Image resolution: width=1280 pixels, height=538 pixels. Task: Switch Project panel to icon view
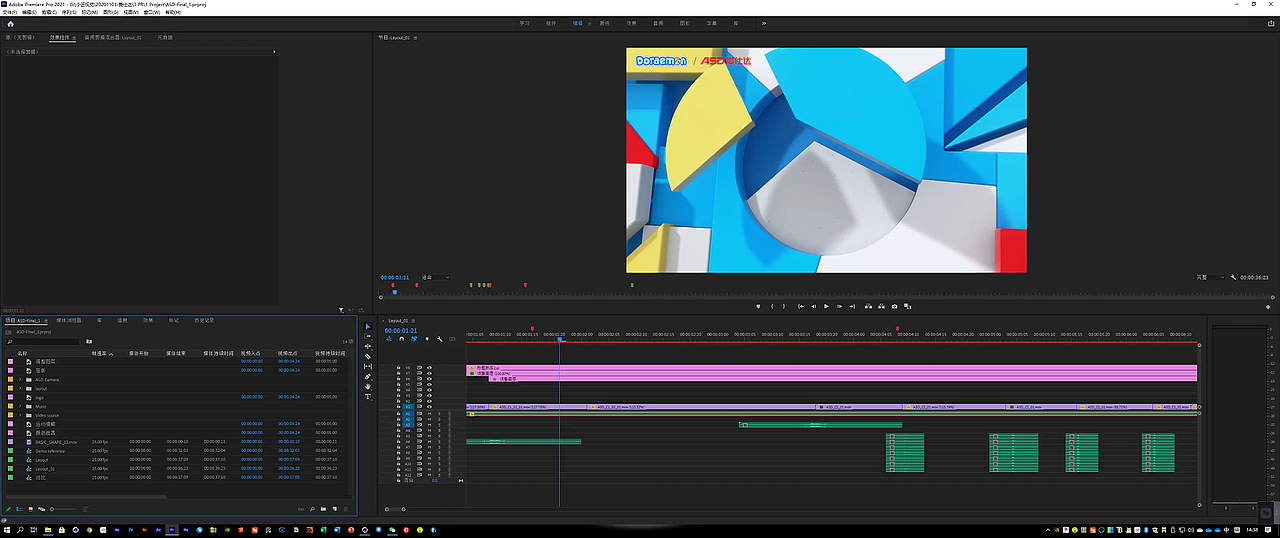31,509
